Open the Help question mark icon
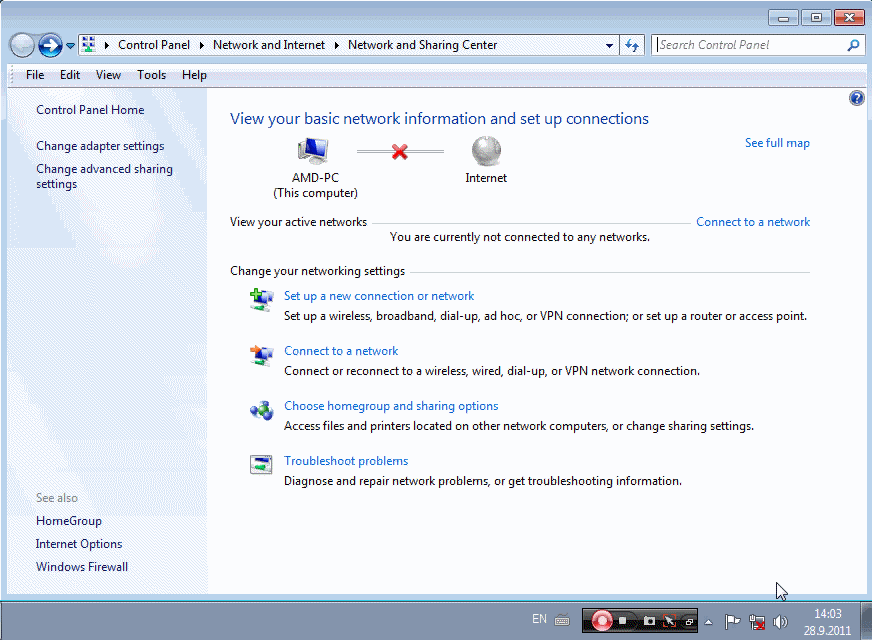The image size is (872, 640). tap(856, 98)
